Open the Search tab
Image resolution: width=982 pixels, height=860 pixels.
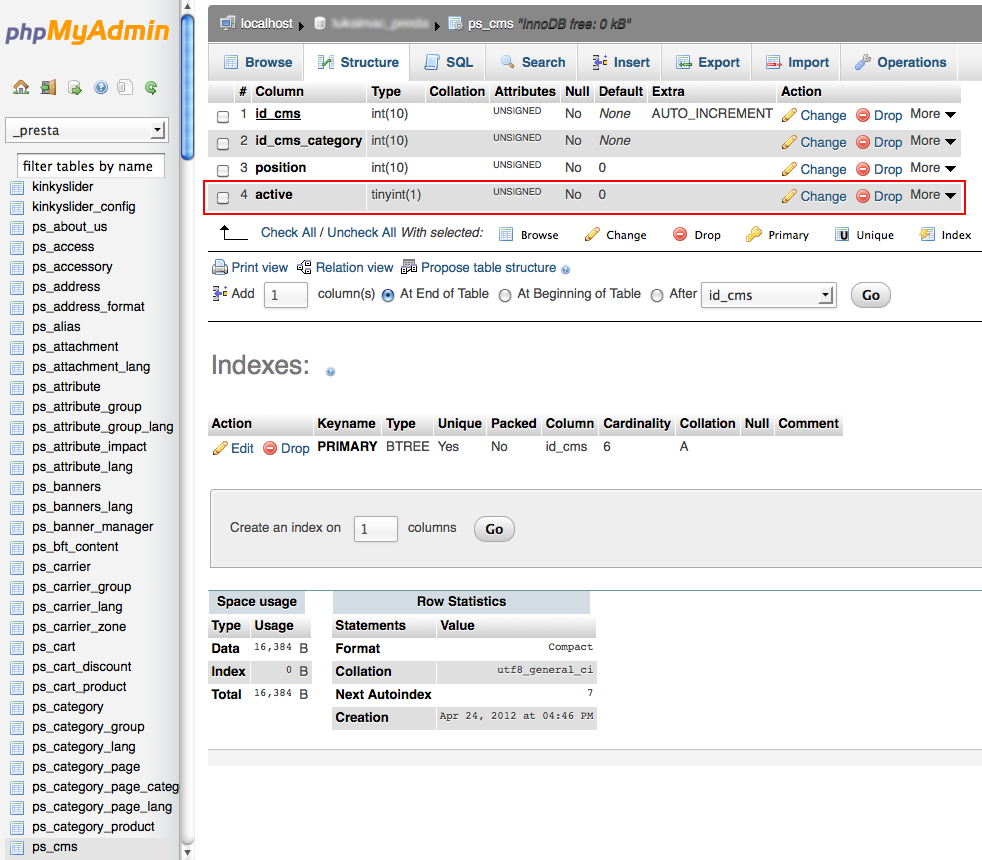tap(533, 63)
